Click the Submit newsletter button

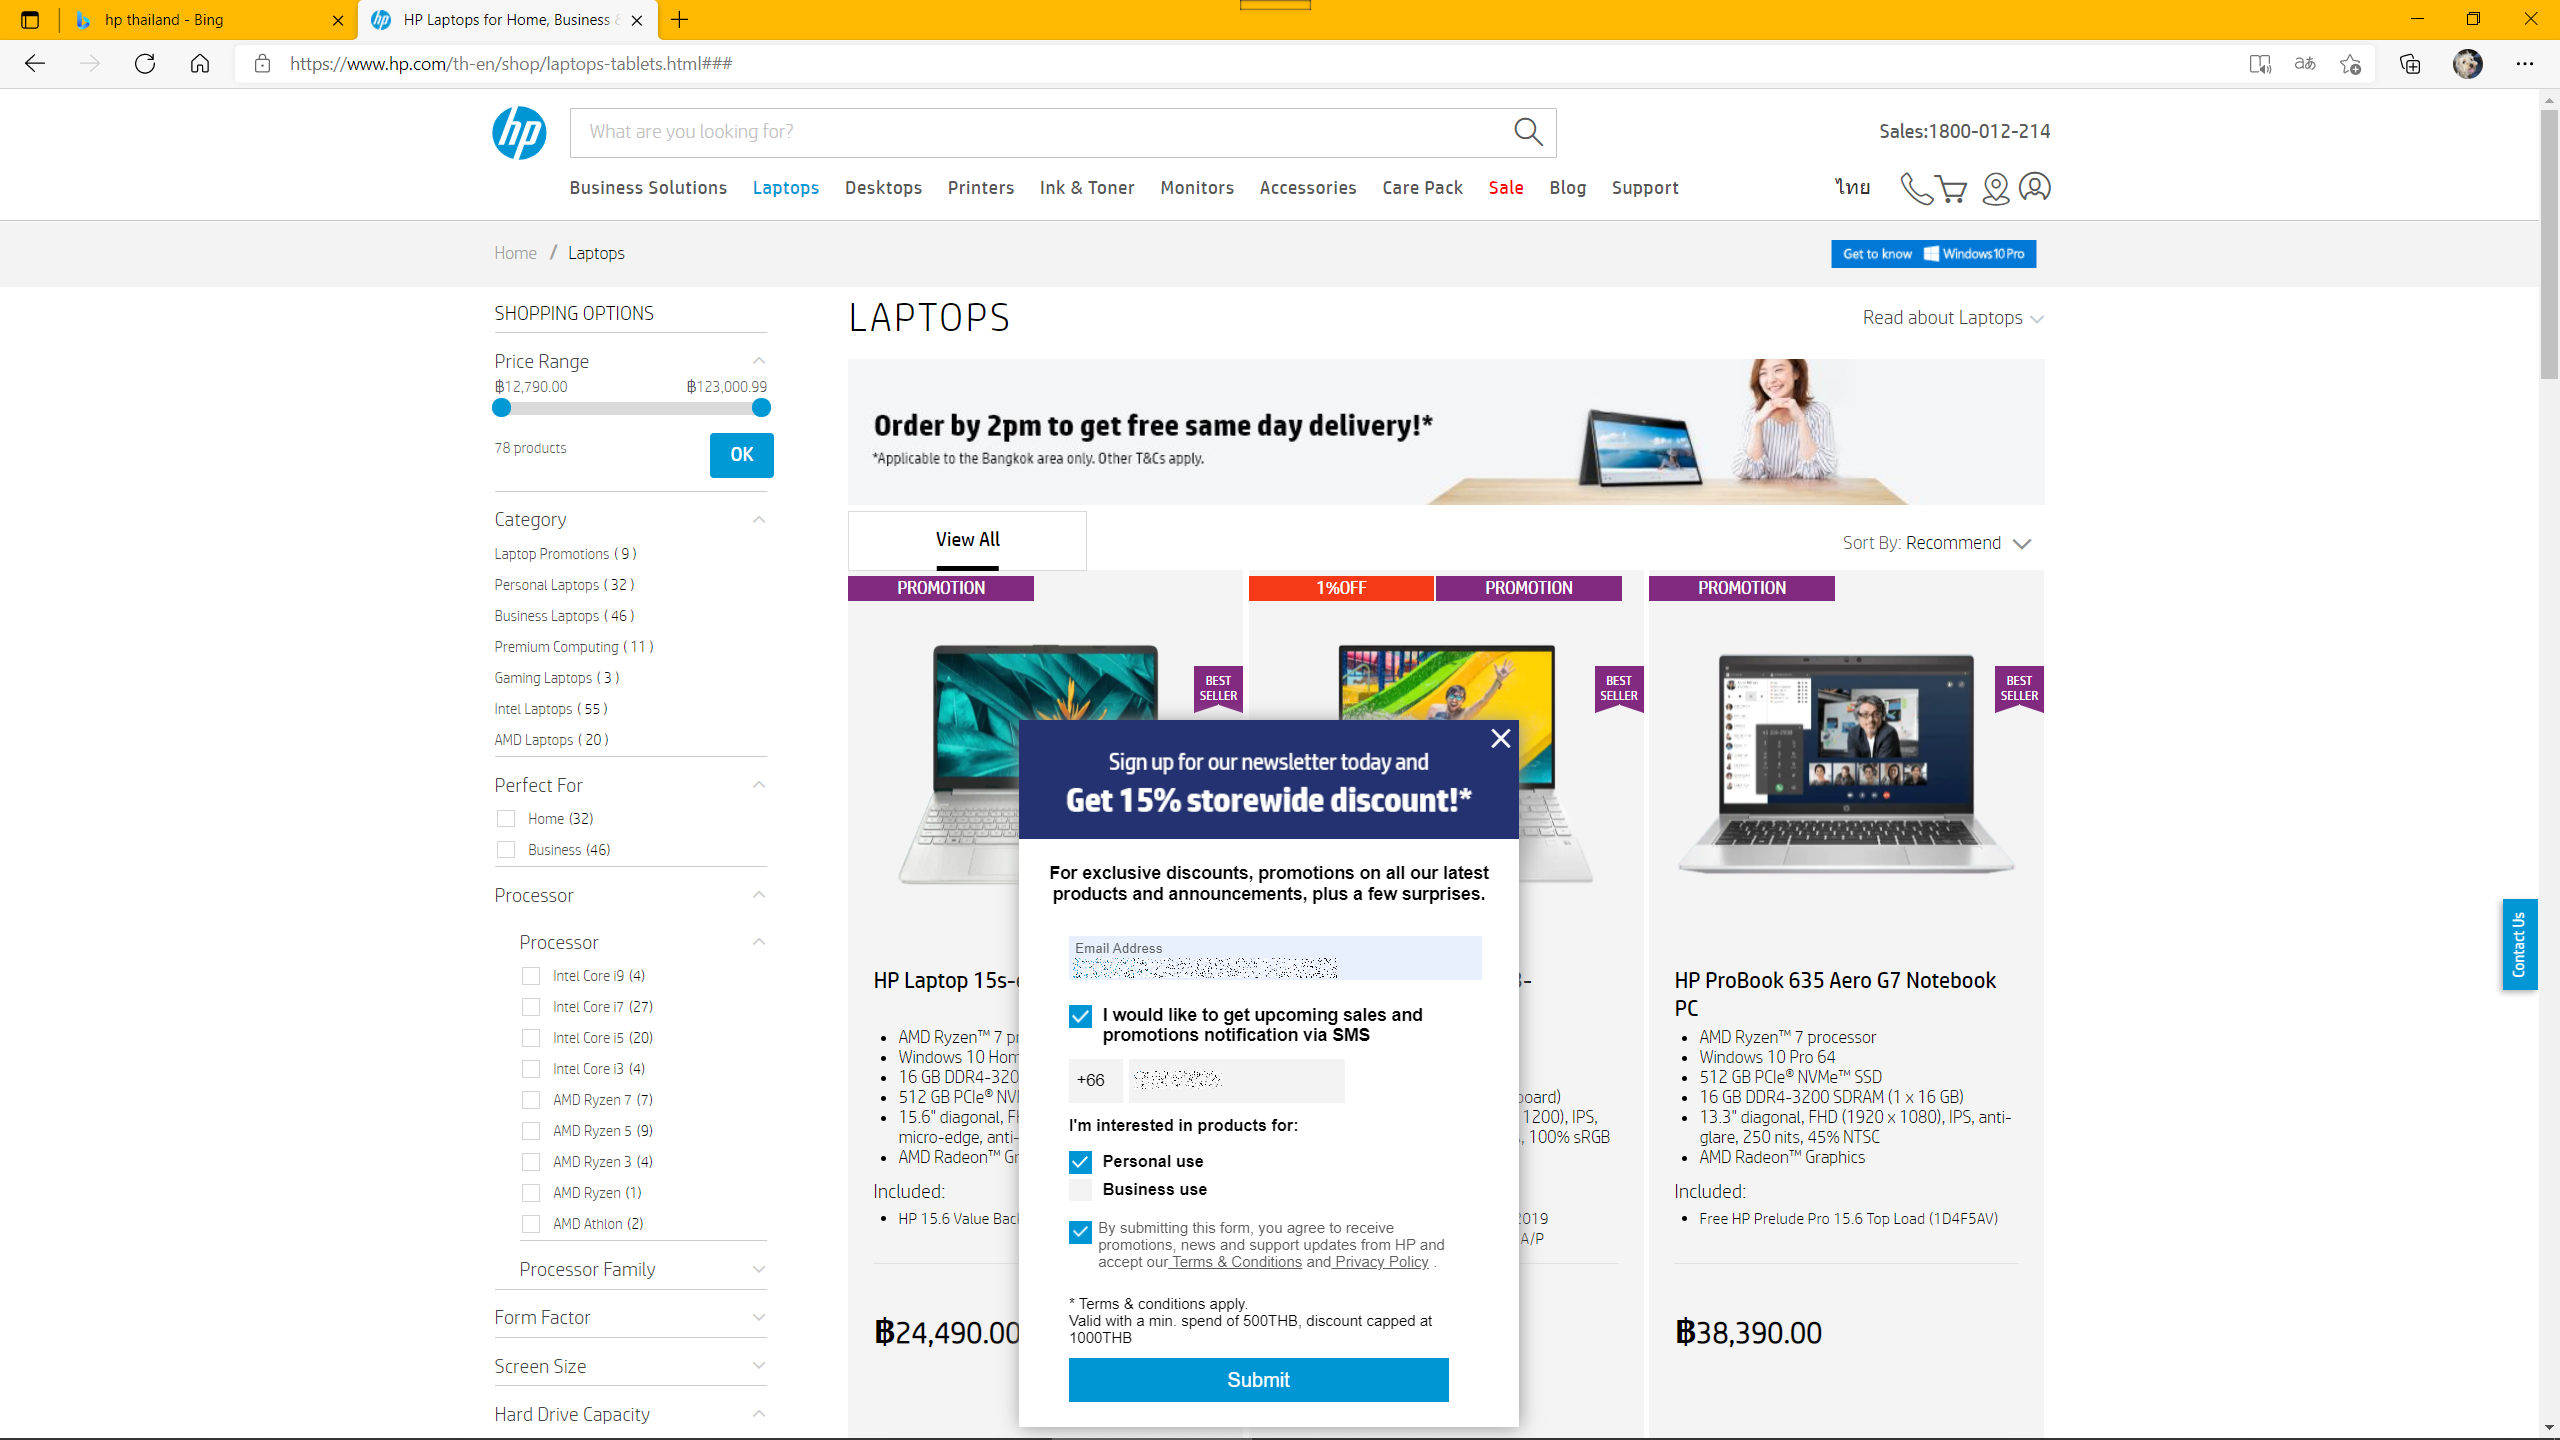(1258, 1380)
